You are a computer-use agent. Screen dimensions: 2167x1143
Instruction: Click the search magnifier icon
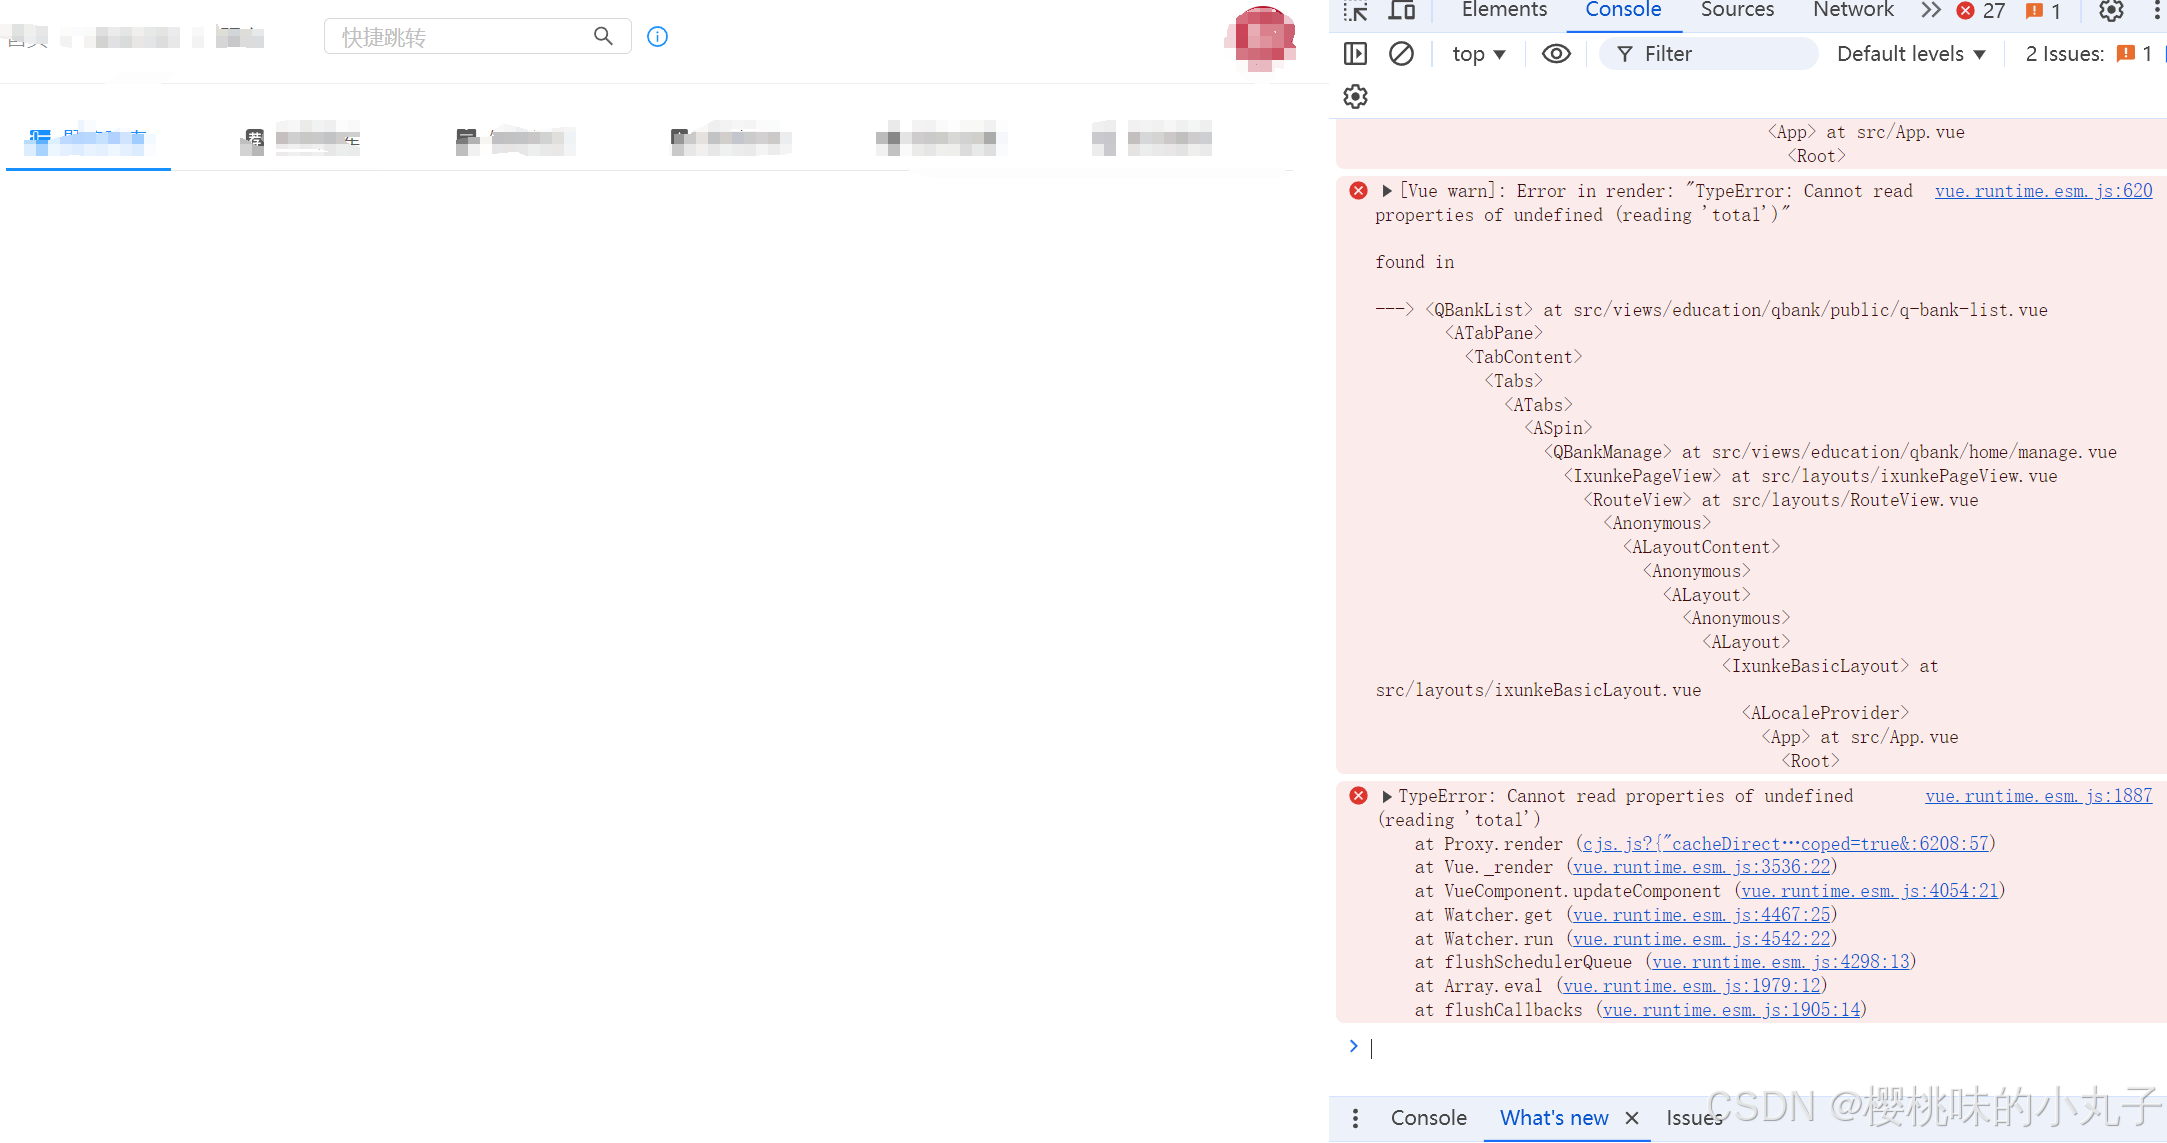coord(603,36)
